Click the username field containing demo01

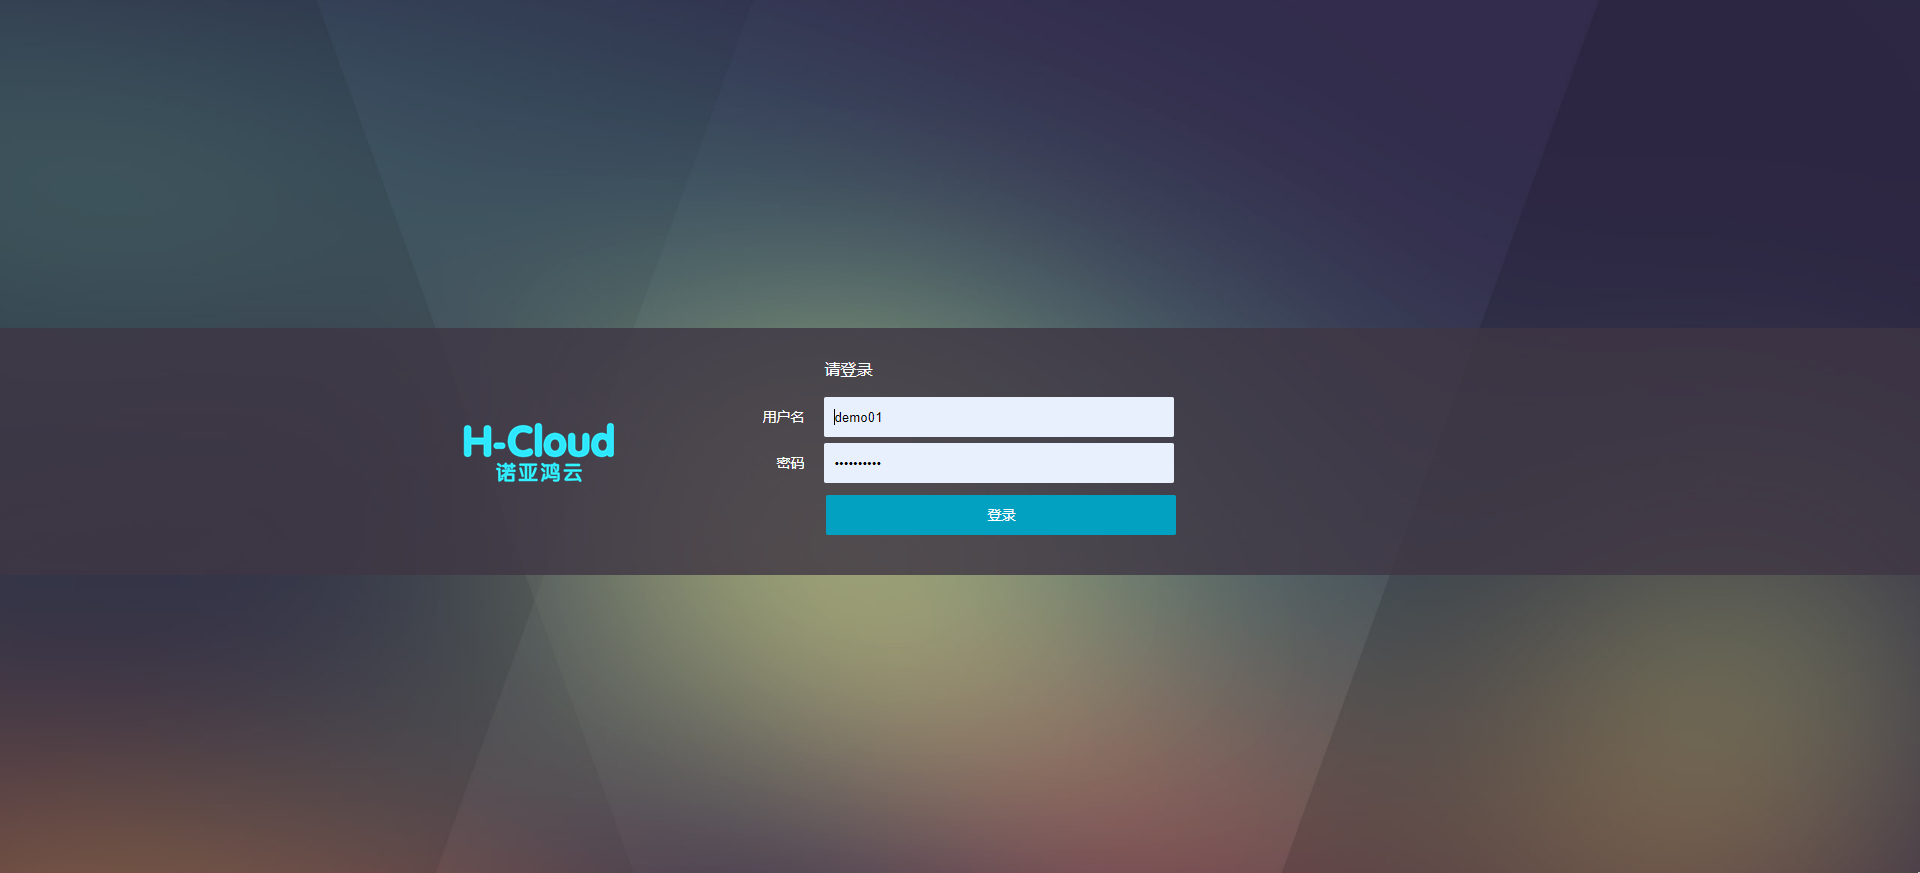[x=998, y=417]
